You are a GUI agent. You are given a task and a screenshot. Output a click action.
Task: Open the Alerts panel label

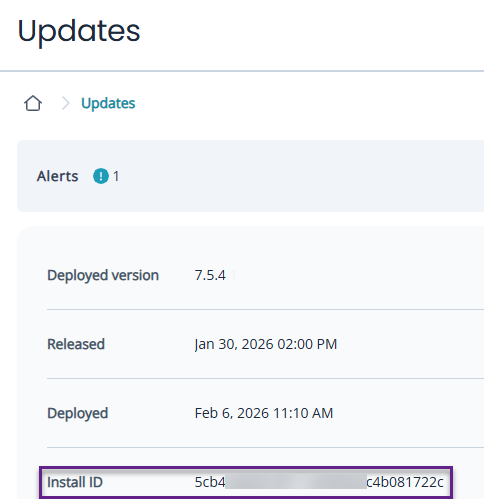[57, 176]
